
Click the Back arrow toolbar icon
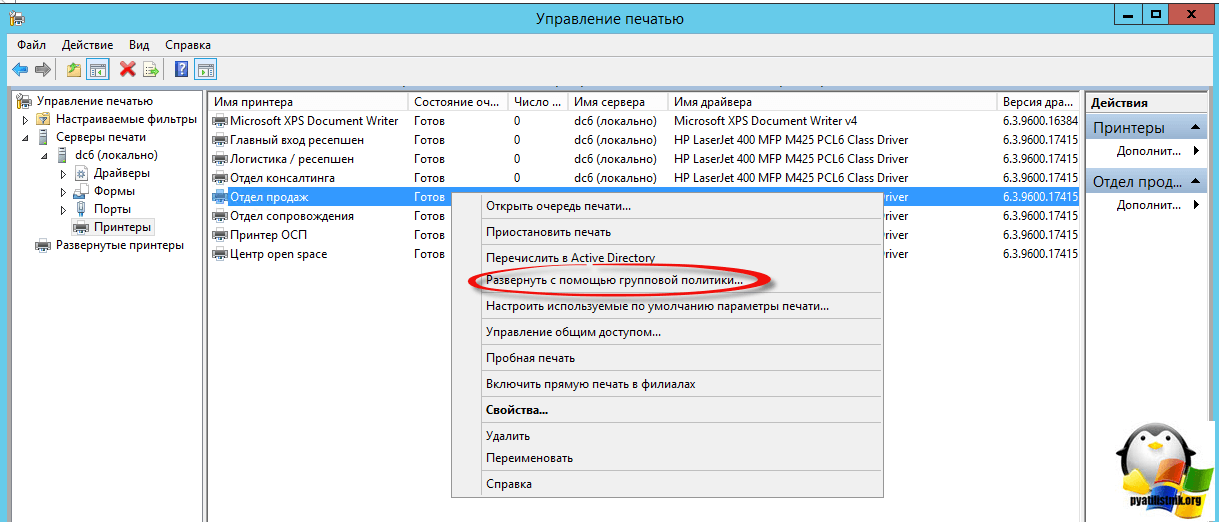tap(19, 70)
